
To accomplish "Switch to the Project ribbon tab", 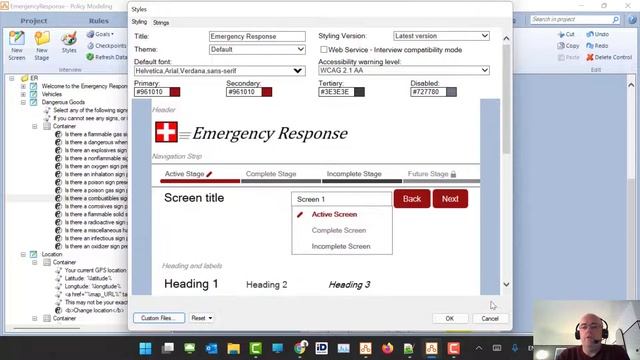I will (x=33, y=20).
